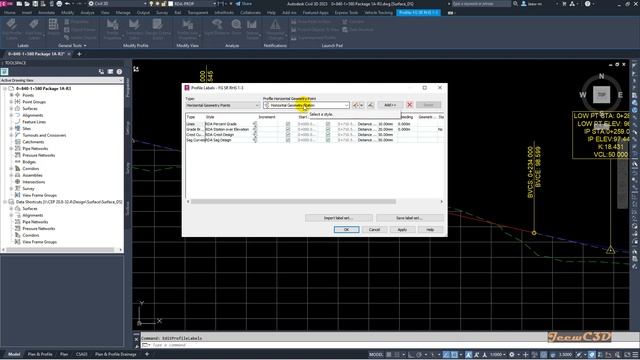Open the Analyze ribbon tab

click(x=87, y=13)
